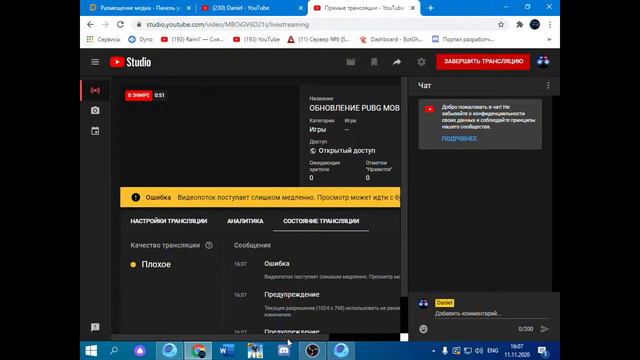640x360 pixels.
Task: Open the Dashboard - BotGh... bookmark
Action: (391, 39)
